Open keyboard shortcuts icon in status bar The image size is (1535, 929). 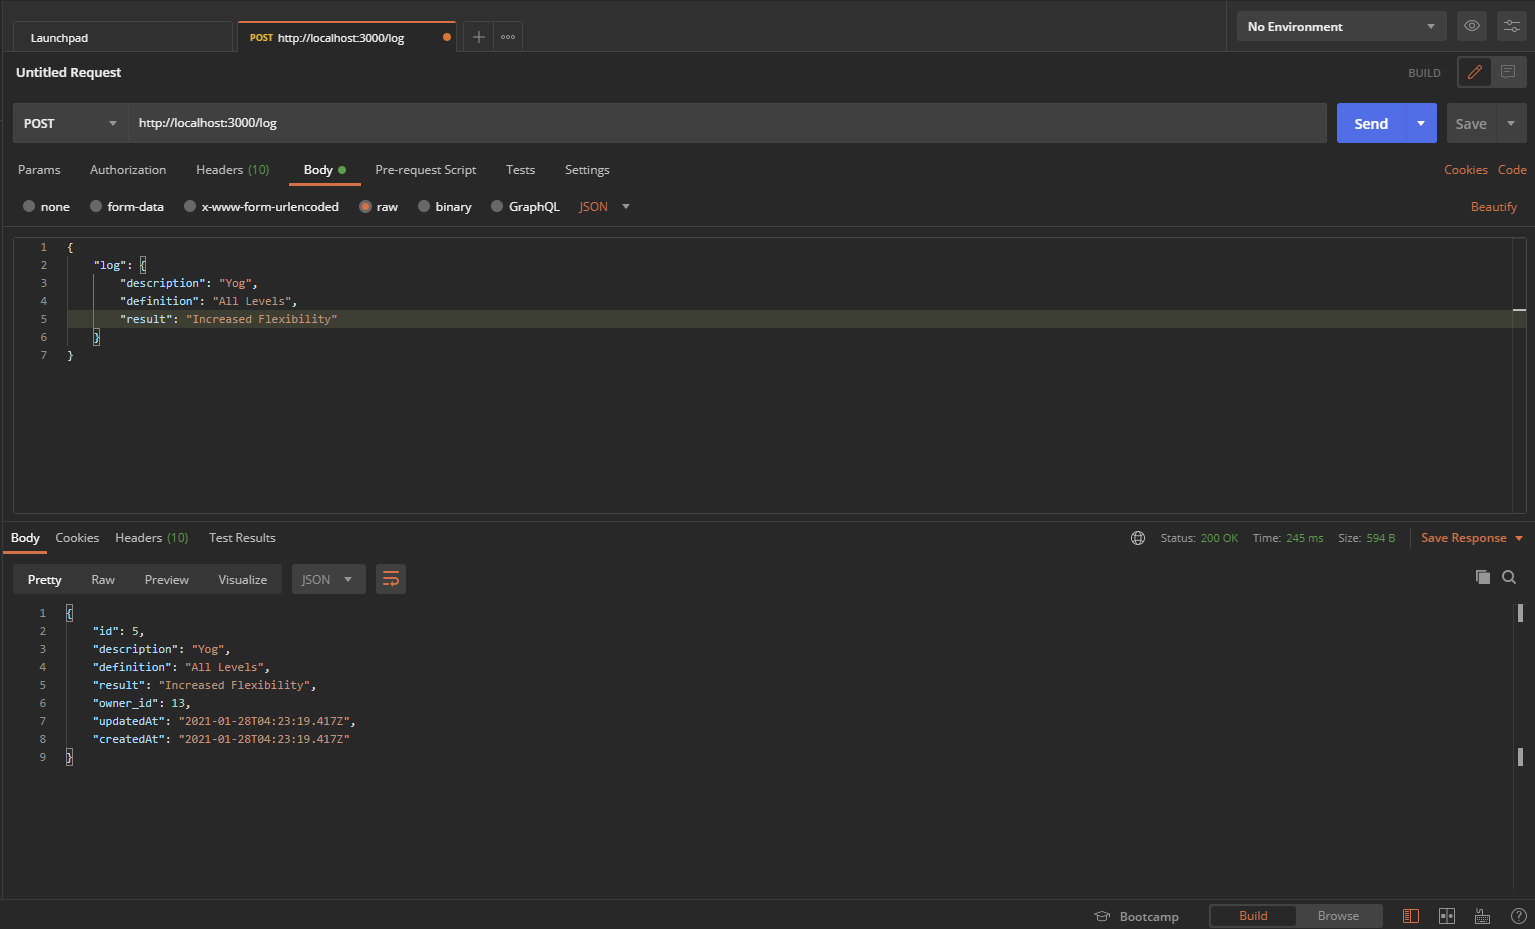pyautogui.click(x=1482, y=916)
